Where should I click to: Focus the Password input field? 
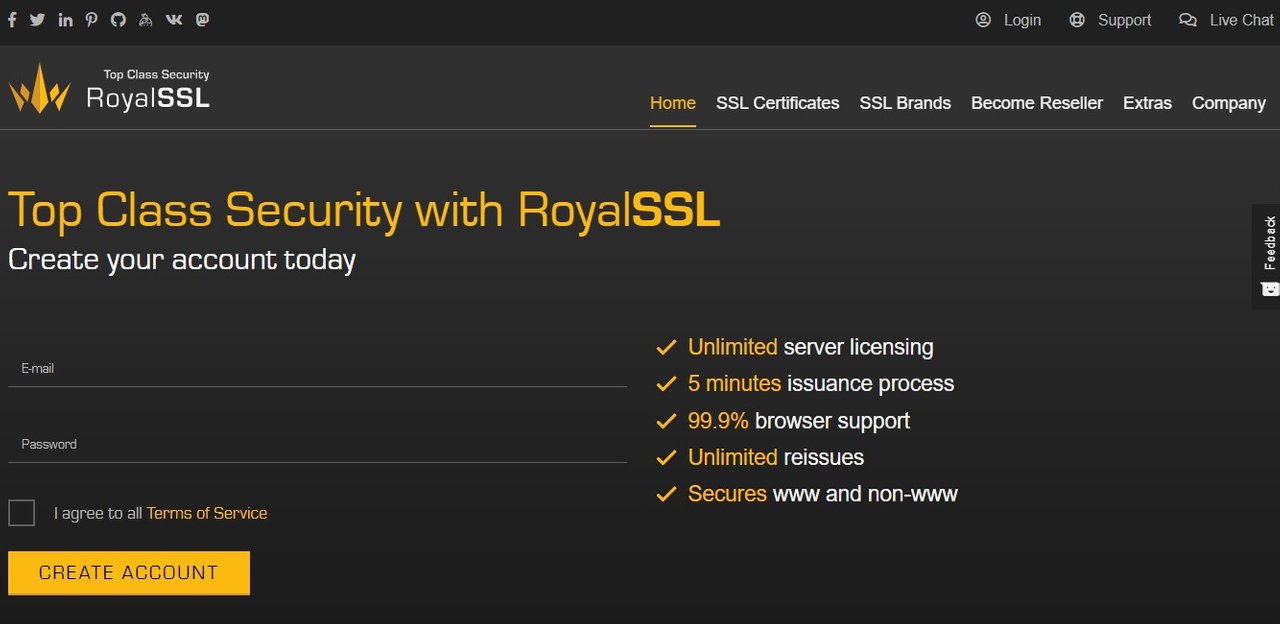[317, 445]
